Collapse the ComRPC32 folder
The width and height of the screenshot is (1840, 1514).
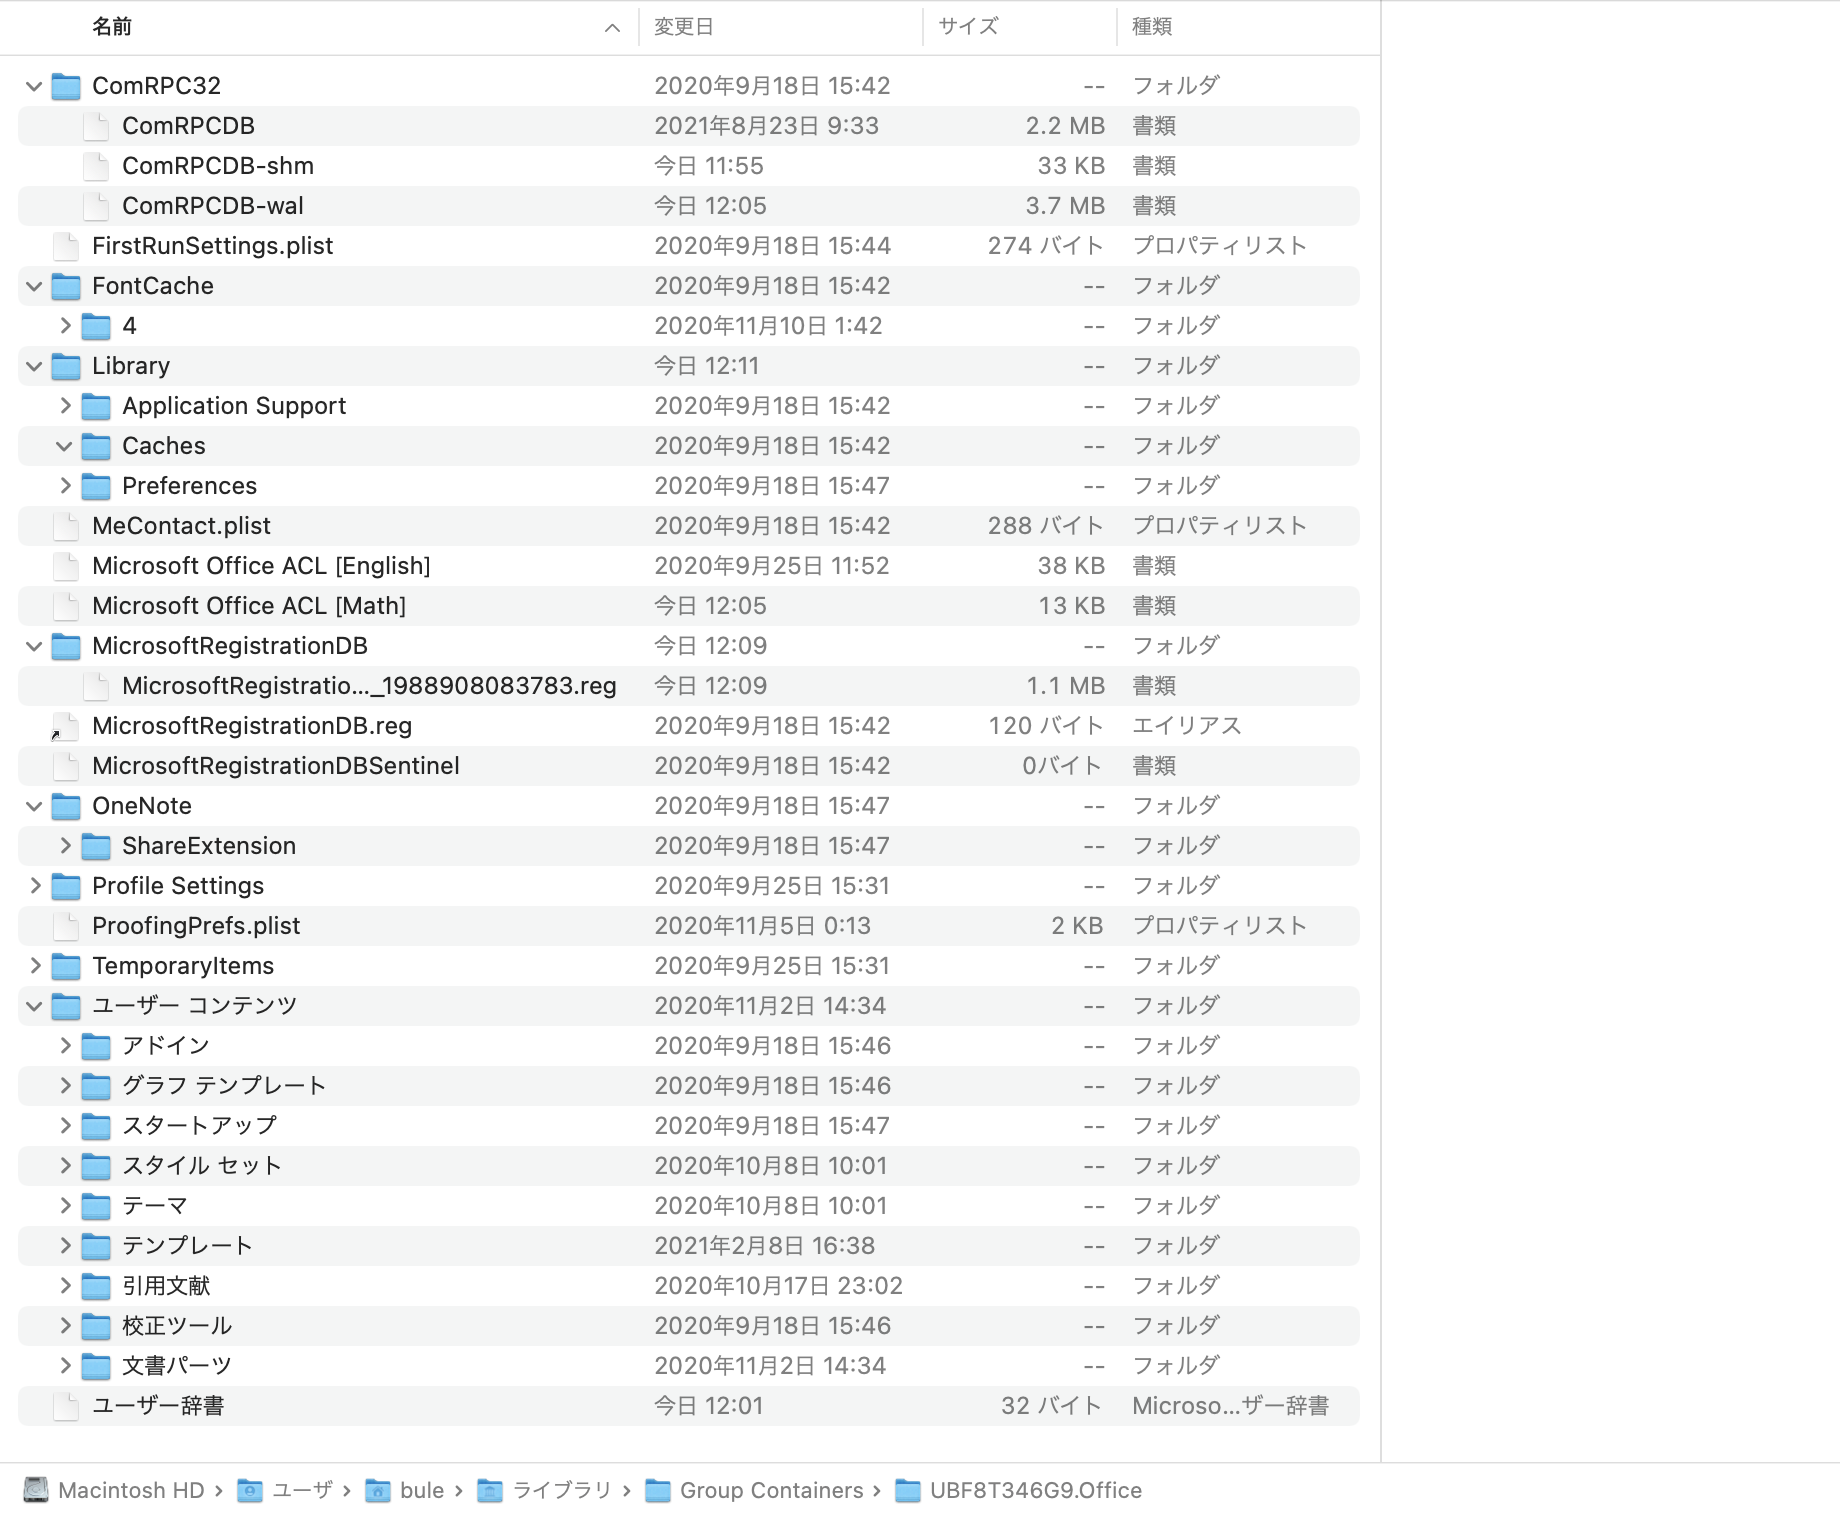(34, 86)
